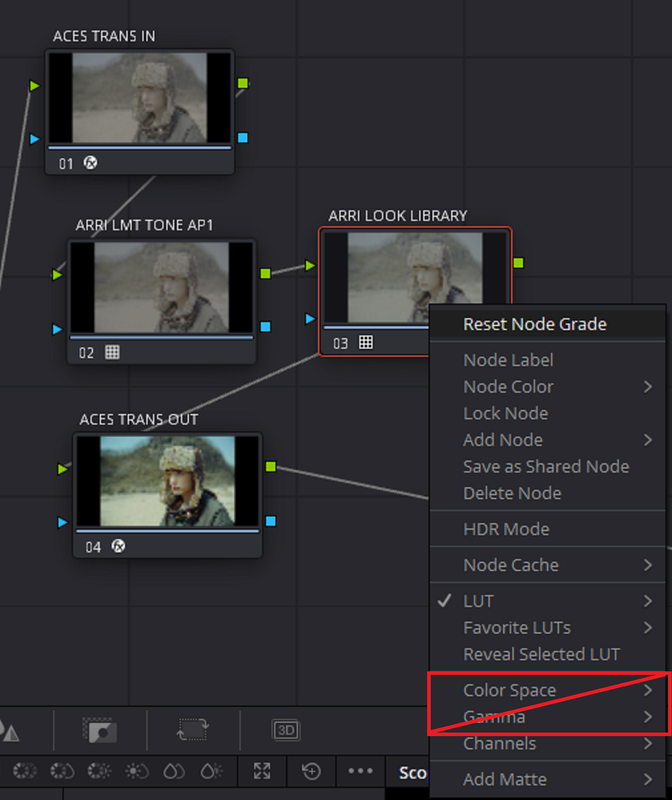Image resolution: width=672 pixels, height=800 pixels.
Task: Click green RGB input of ACES TRANS OUT
Action: click(62, 468)
